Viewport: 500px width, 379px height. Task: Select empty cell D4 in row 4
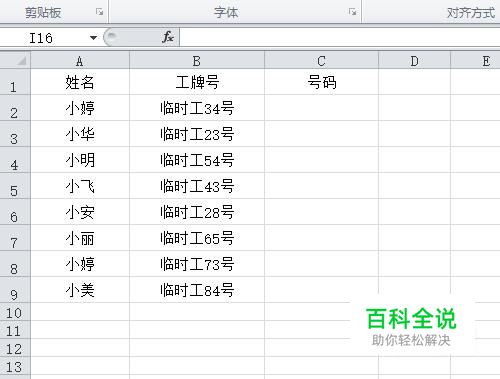tap(414, 160)
